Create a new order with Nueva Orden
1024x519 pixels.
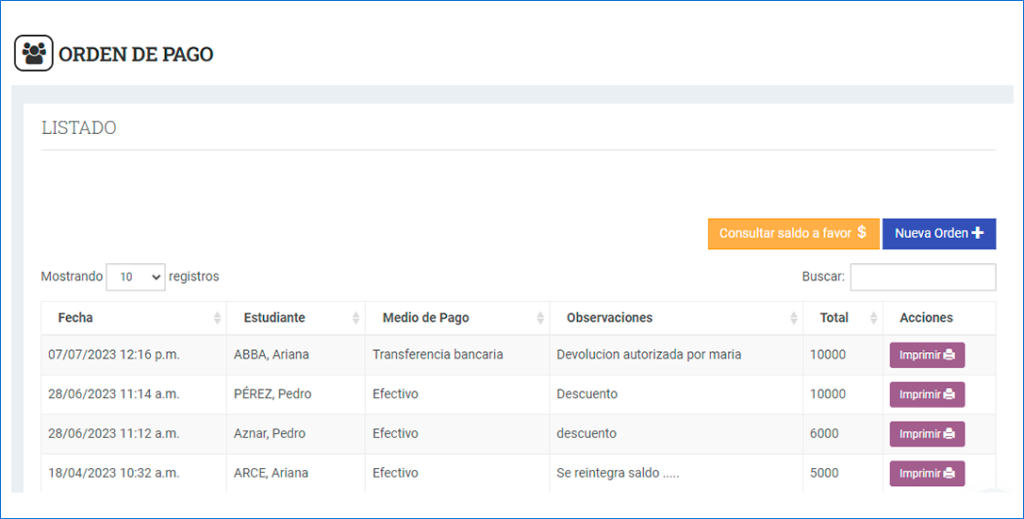938,233
